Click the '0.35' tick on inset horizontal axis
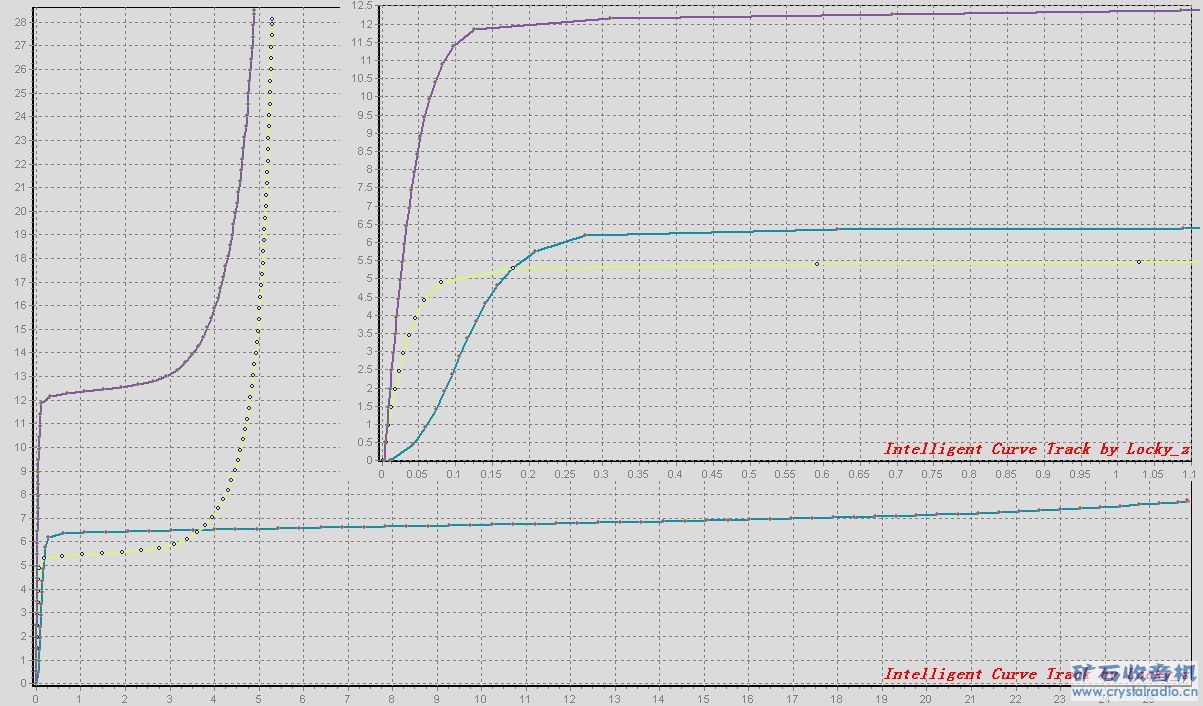Screen dimensions: 1203x706 point(638,473)
